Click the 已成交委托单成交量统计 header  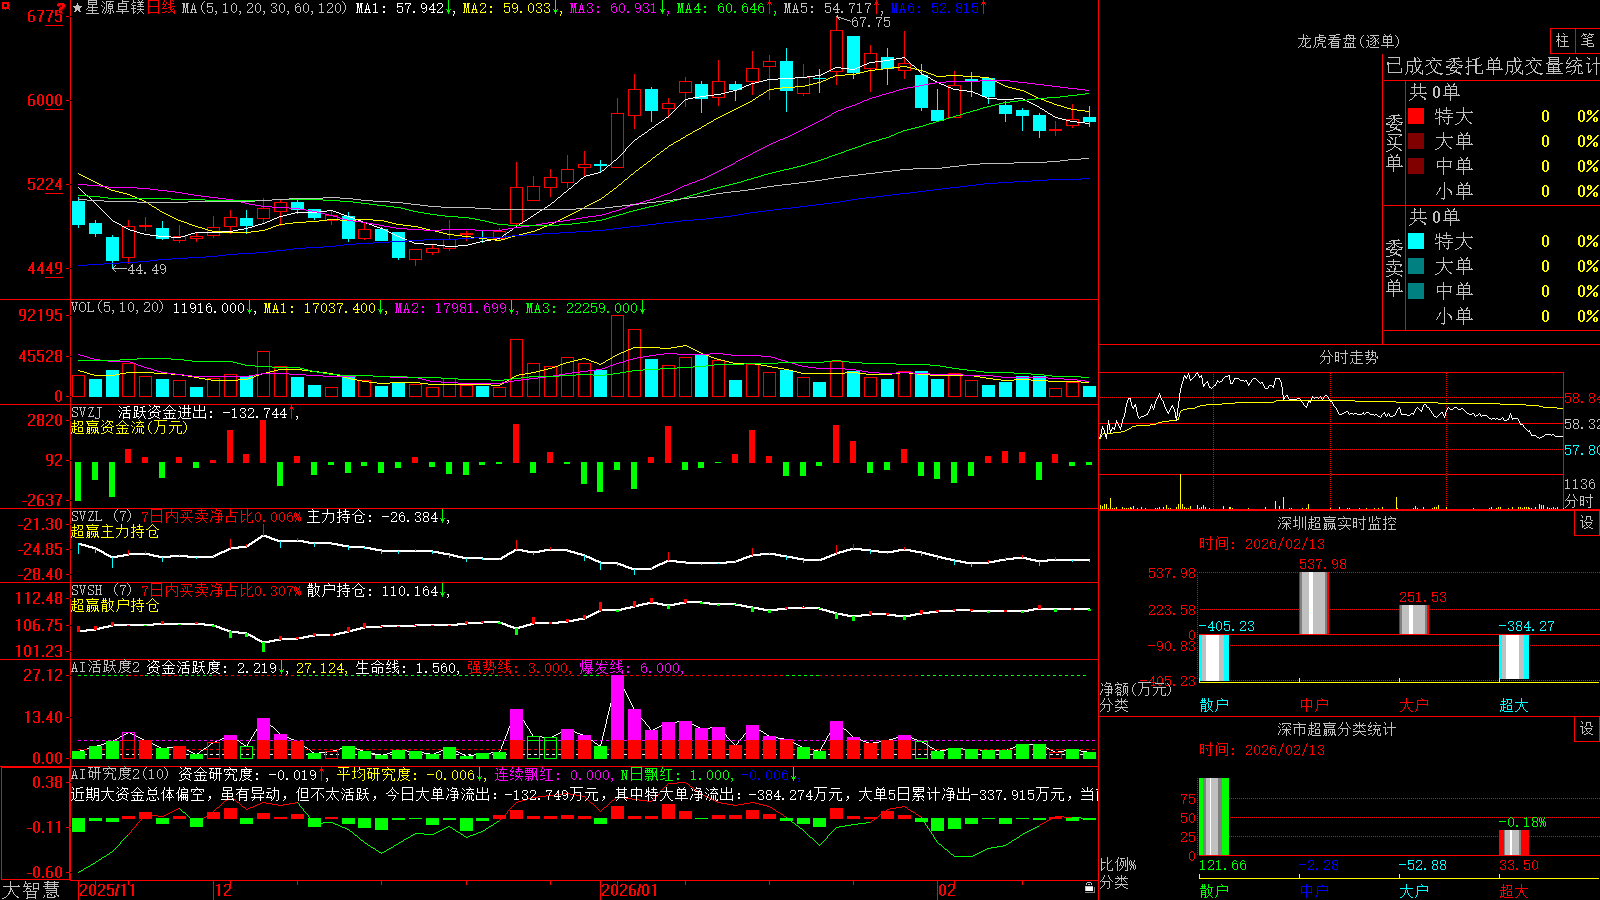point(1492,66)
